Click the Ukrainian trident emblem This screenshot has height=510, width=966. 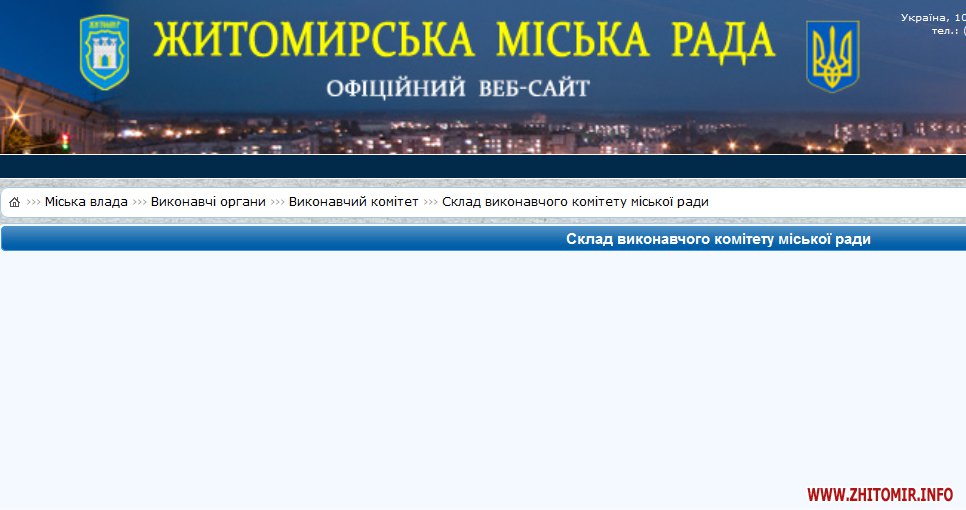(x=832, y=57)
